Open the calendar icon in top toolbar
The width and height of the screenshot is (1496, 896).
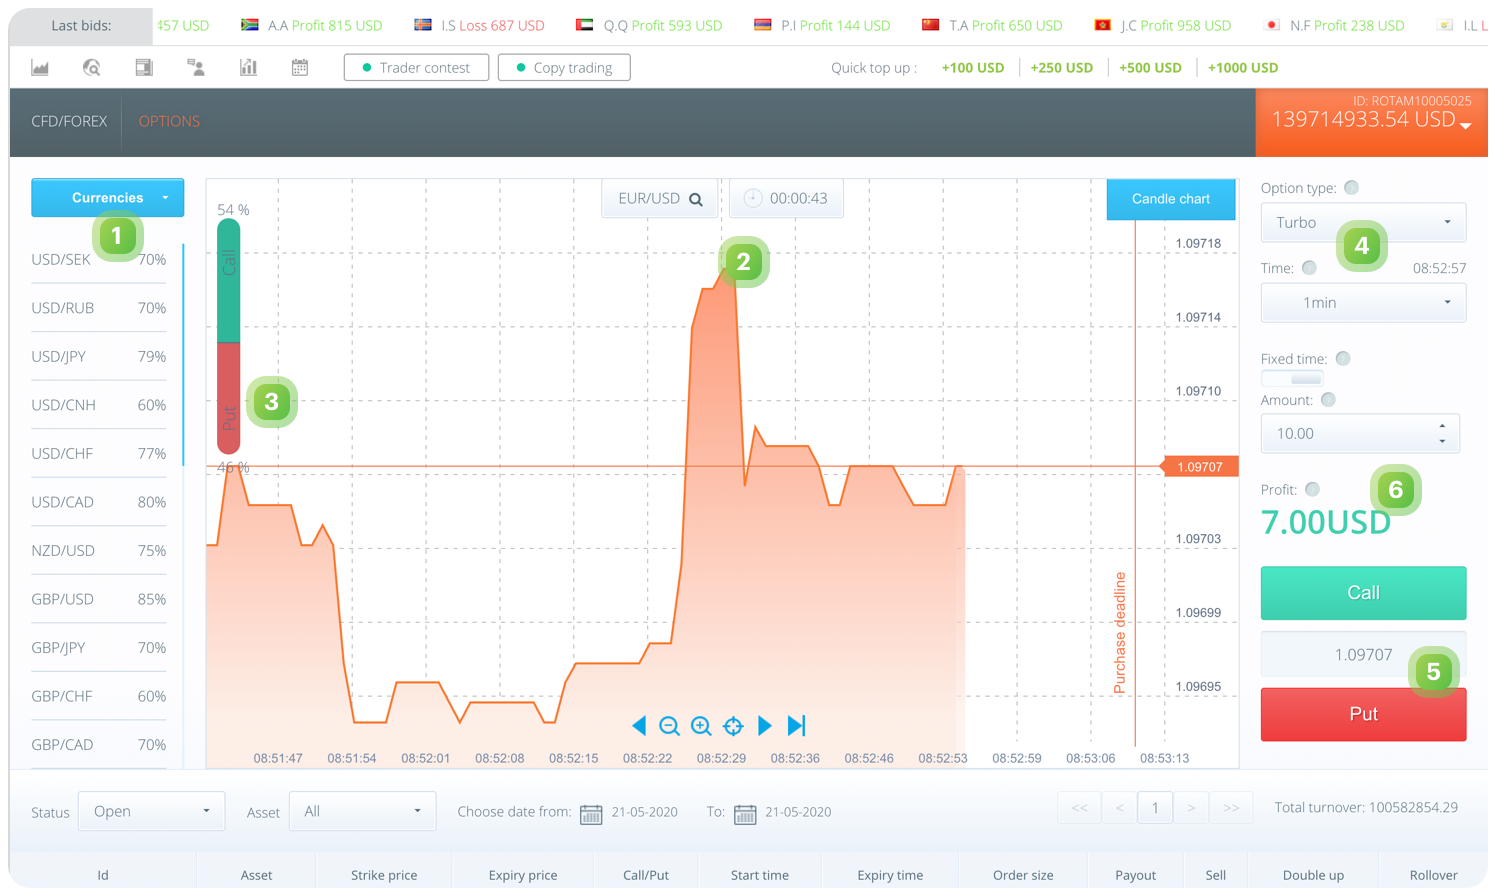(x=300, y=68)
